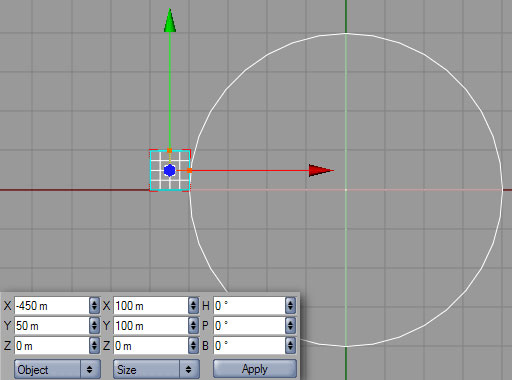The width and height of the screenshot is (512, 380).
Task: Click the blue Z-axis center handle
Action: tap(170, 170)
